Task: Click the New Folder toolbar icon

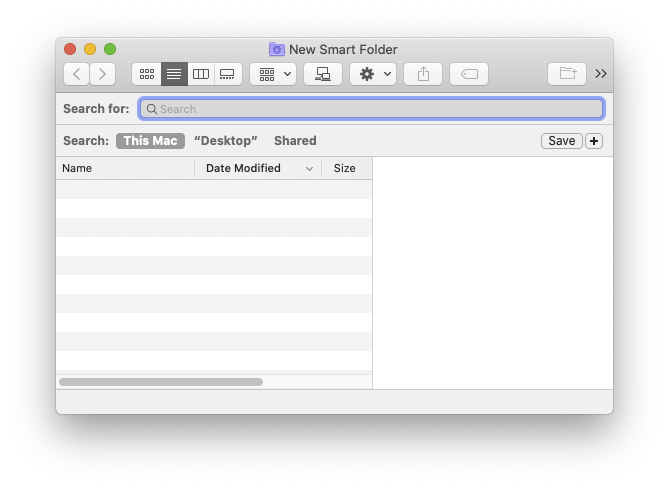Action: [x=567, y=74]
